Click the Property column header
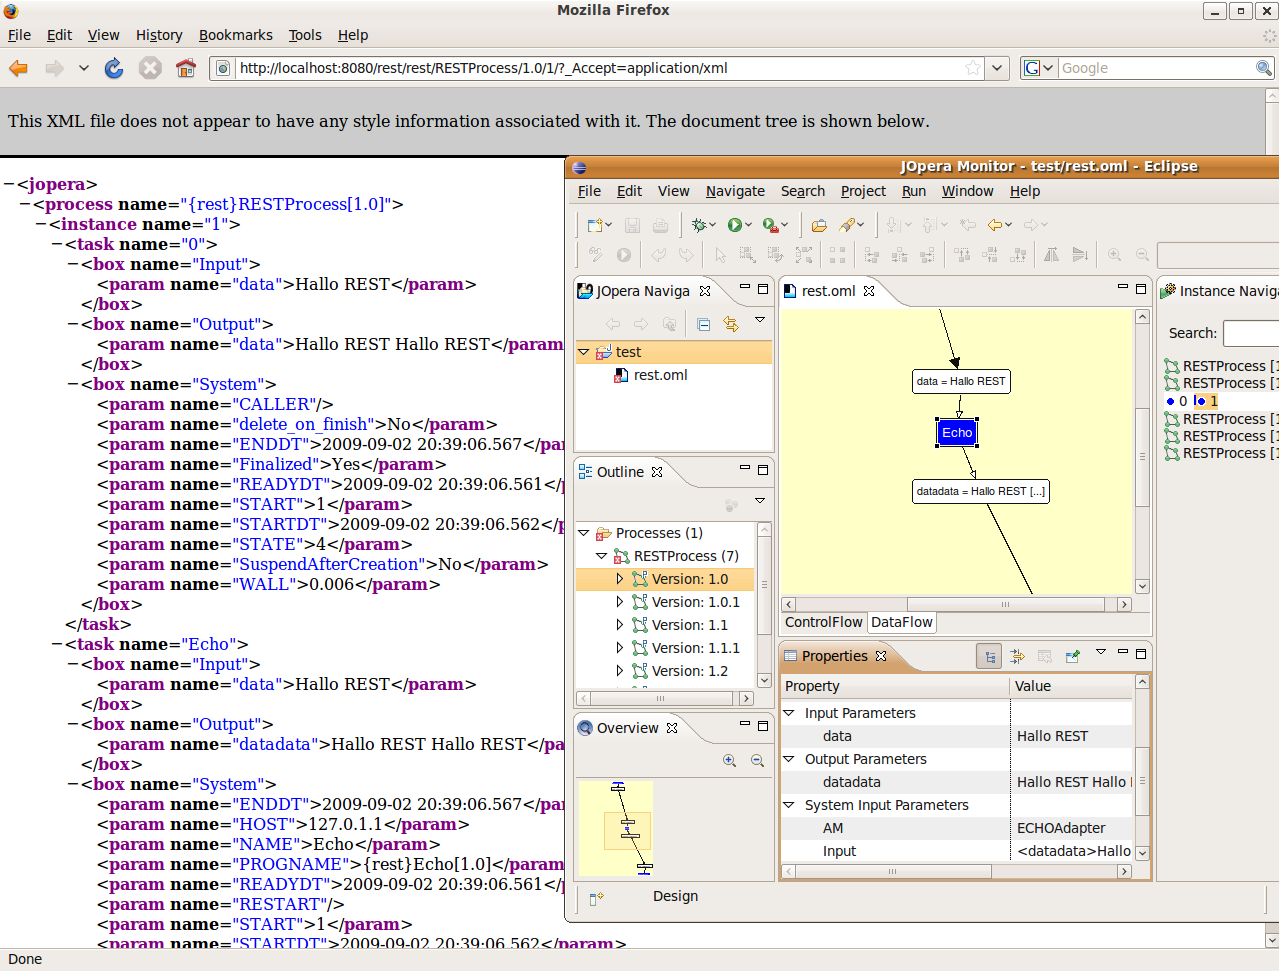Image resolution: width=1279 pixels, height=971 pixels. tap(895, 686)
